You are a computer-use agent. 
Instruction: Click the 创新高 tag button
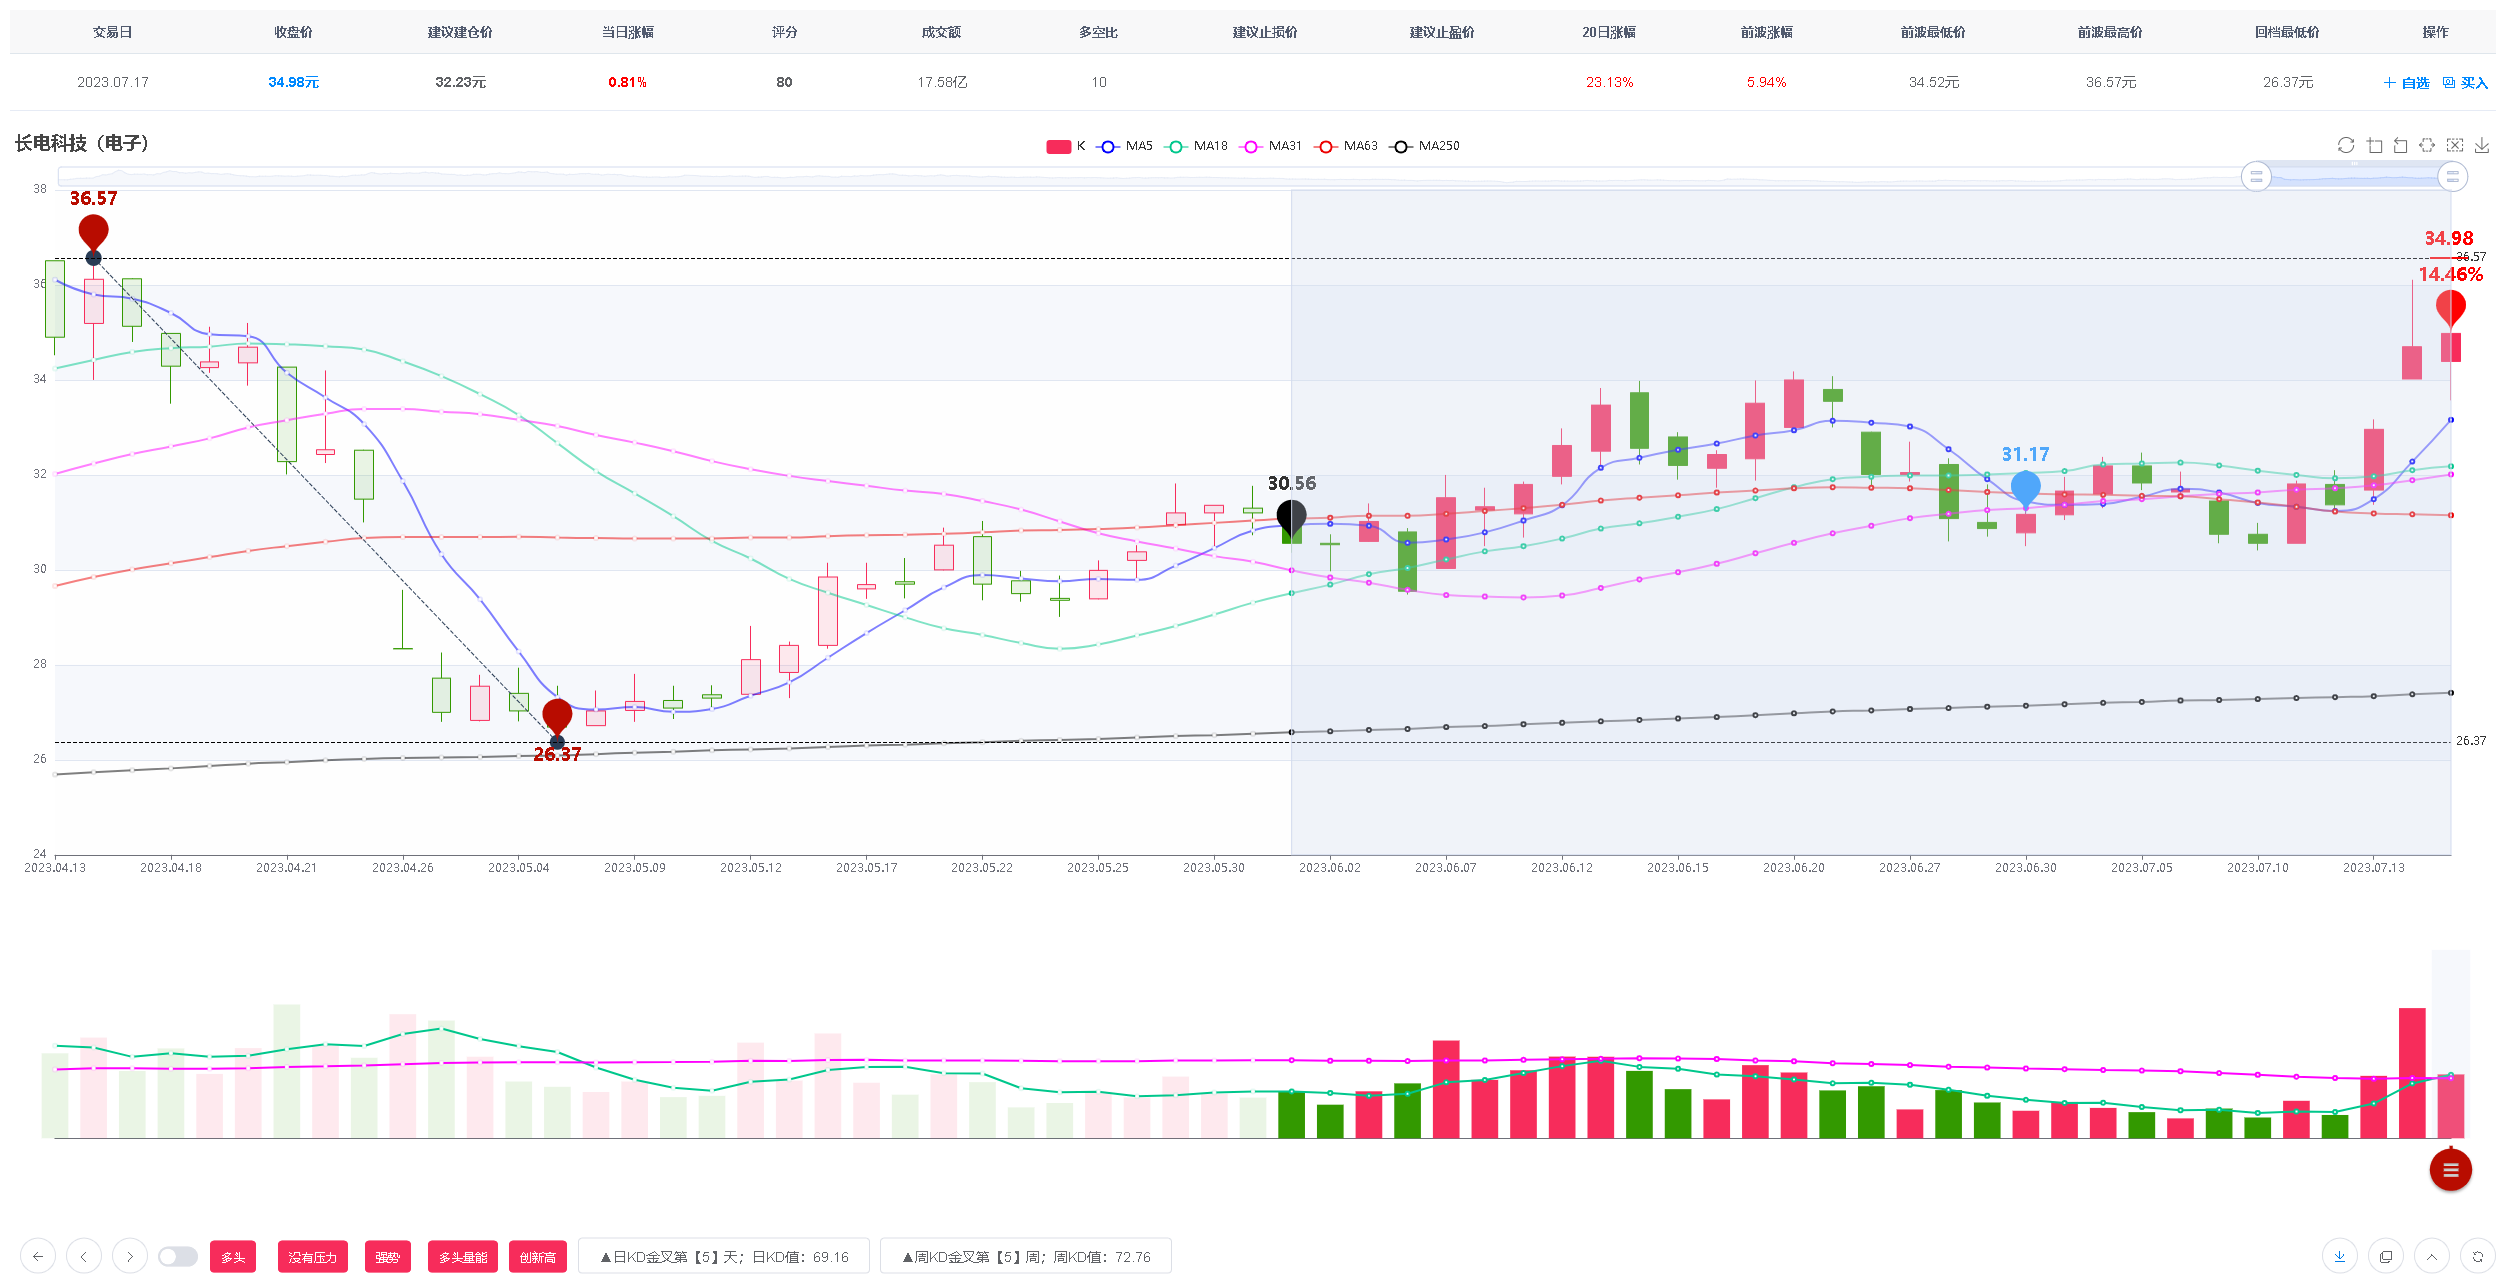click(538, 1257)
